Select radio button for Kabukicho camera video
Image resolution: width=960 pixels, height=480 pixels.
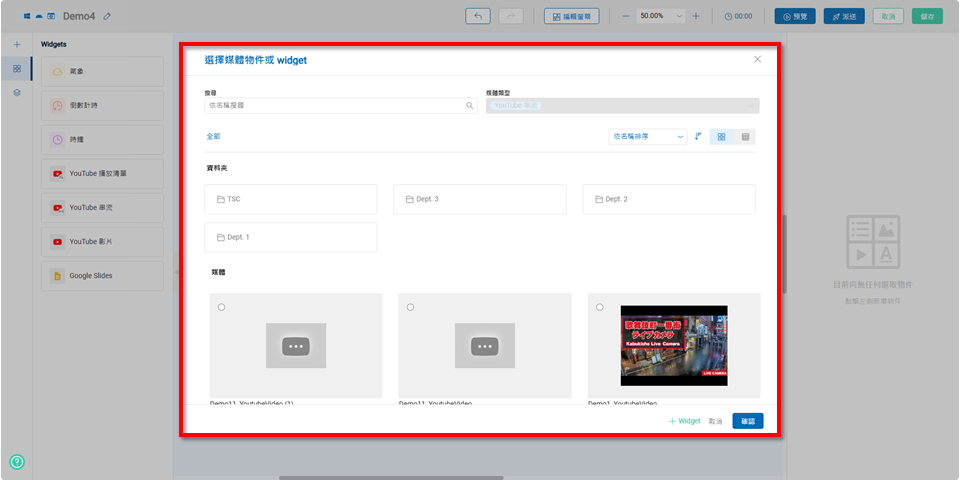(600, 307)
